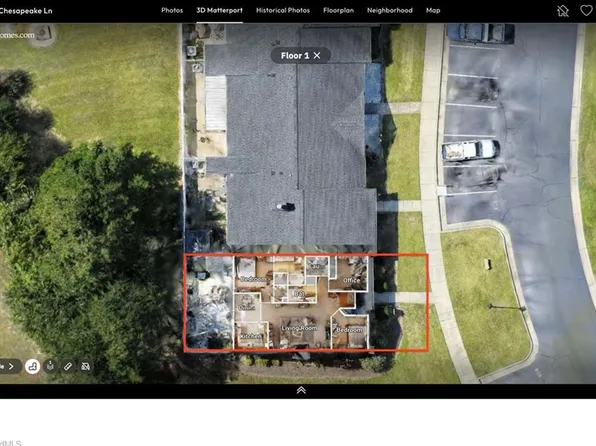Viewport: 596px width, 446px height.
Task: Click the Living Room label
Action: coord(300,328)
